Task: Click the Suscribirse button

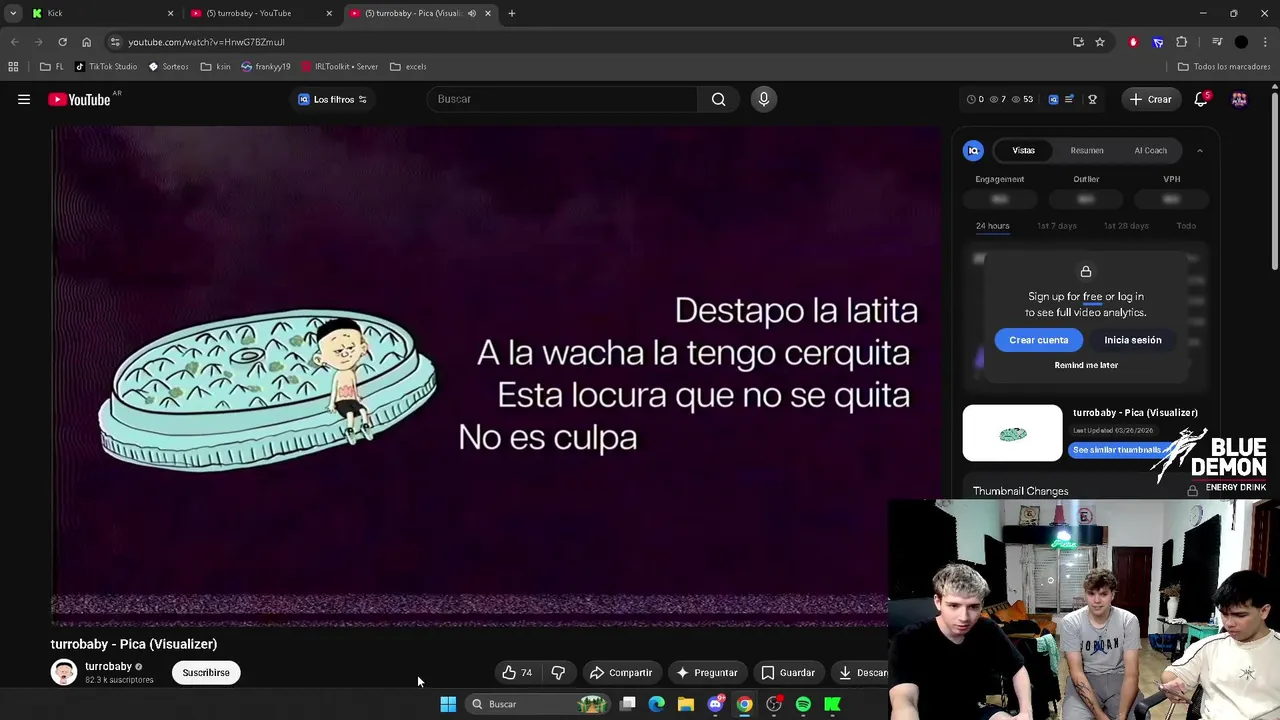Action: pyautogui.click(x=206, y=673)
